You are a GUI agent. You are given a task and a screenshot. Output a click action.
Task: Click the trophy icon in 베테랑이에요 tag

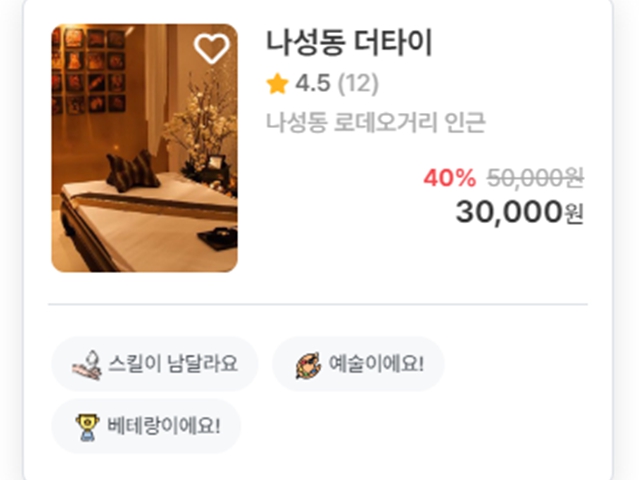click(87, 427)
